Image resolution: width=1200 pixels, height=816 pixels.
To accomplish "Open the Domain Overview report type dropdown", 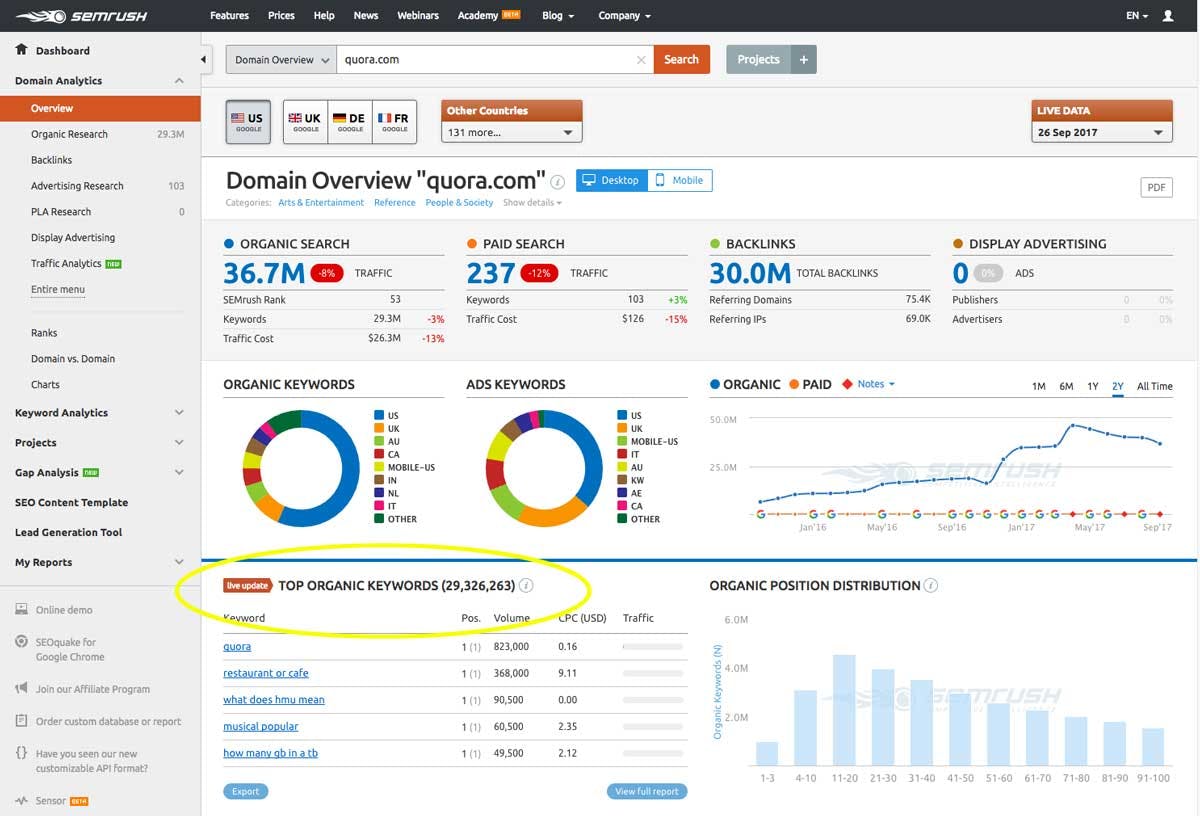I will [x=281, y=60].
